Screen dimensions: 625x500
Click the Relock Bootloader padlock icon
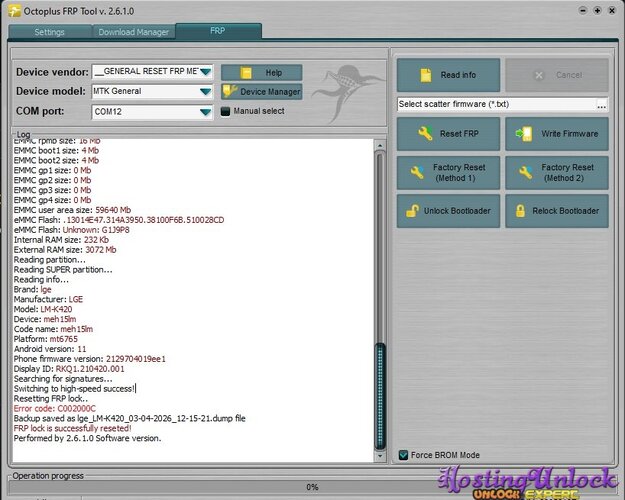(518, 211)
